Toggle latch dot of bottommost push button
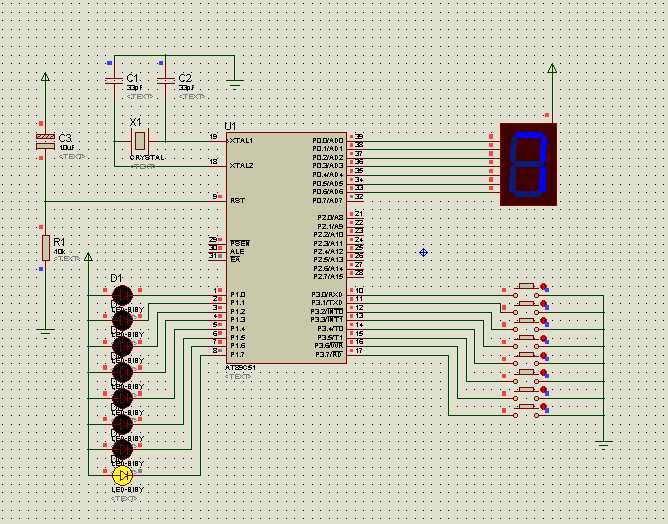Screen dimensions: 668x524 click(x=543, y=406)
